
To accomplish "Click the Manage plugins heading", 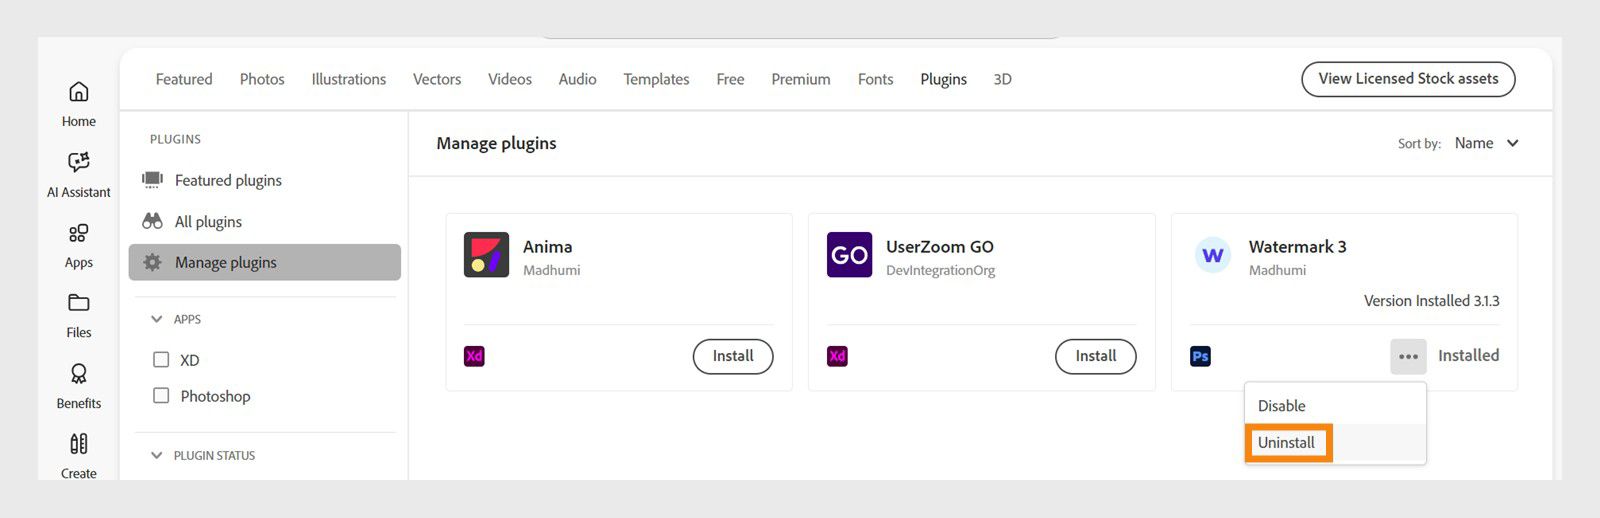I will (x=496, y=143).
